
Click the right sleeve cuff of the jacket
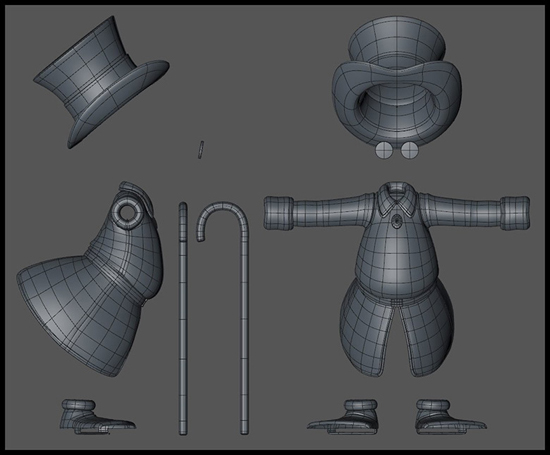click(515, 213)
